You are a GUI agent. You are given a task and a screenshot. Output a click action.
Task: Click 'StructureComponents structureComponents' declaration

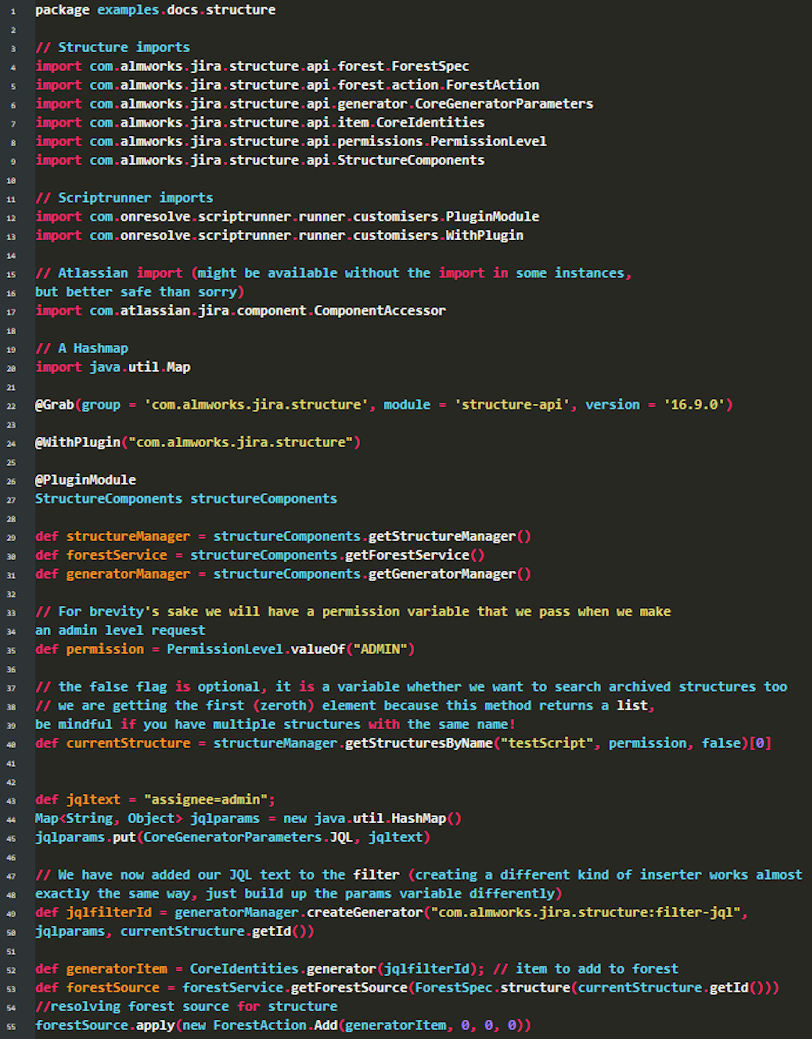pyautogui.click(x=186, y=498)
